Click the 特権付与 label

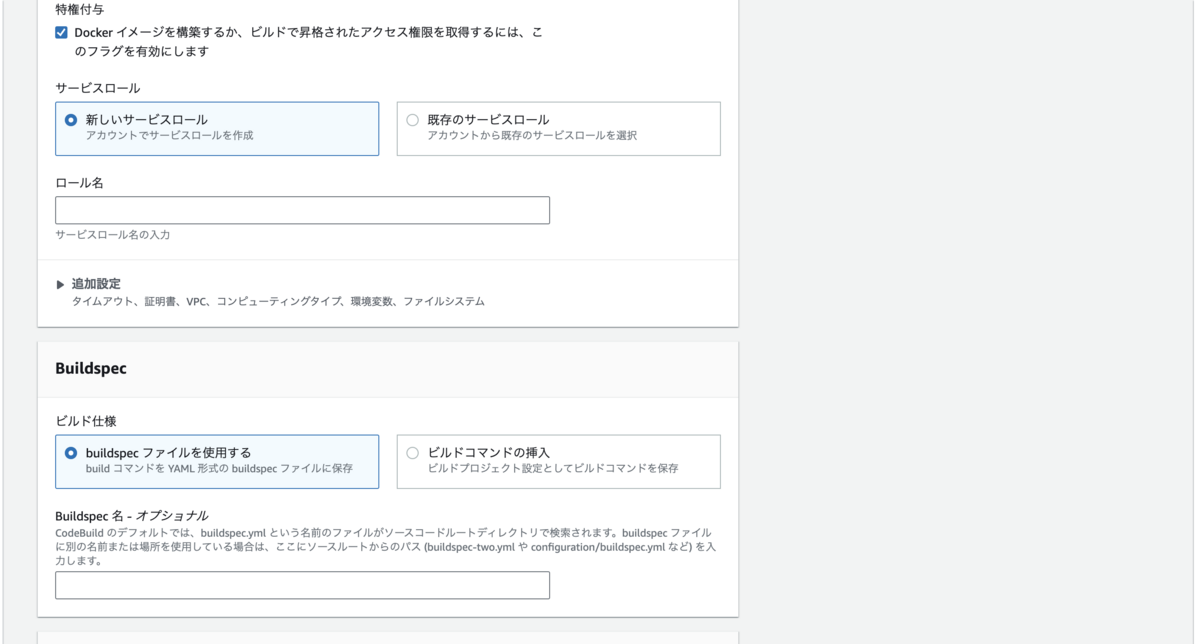(x=80, y=9)
